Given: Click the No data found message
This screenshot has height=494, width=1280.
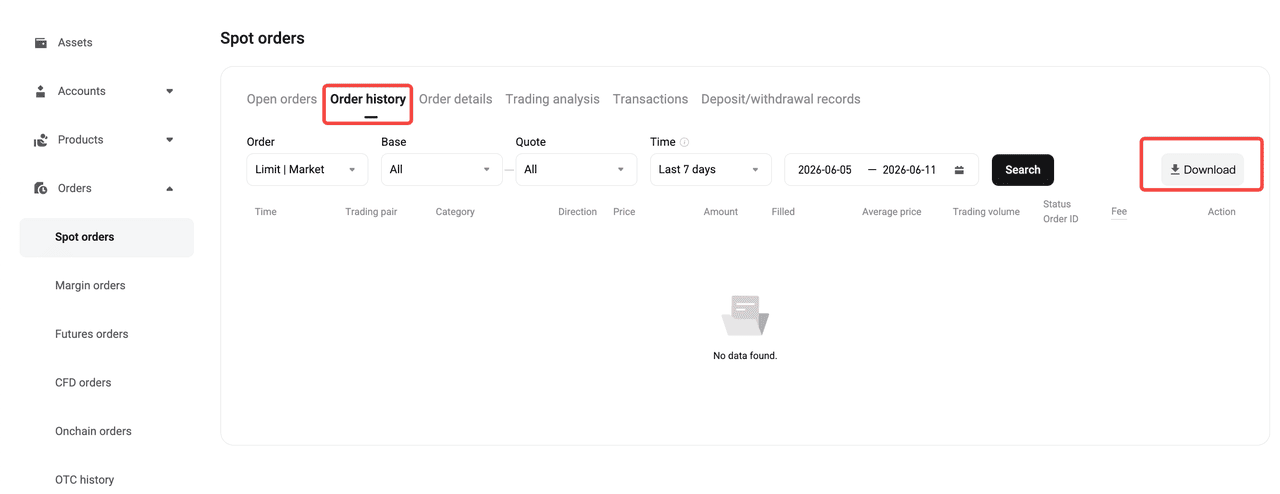Looking at the screenshot, I should tap(745, 356).
